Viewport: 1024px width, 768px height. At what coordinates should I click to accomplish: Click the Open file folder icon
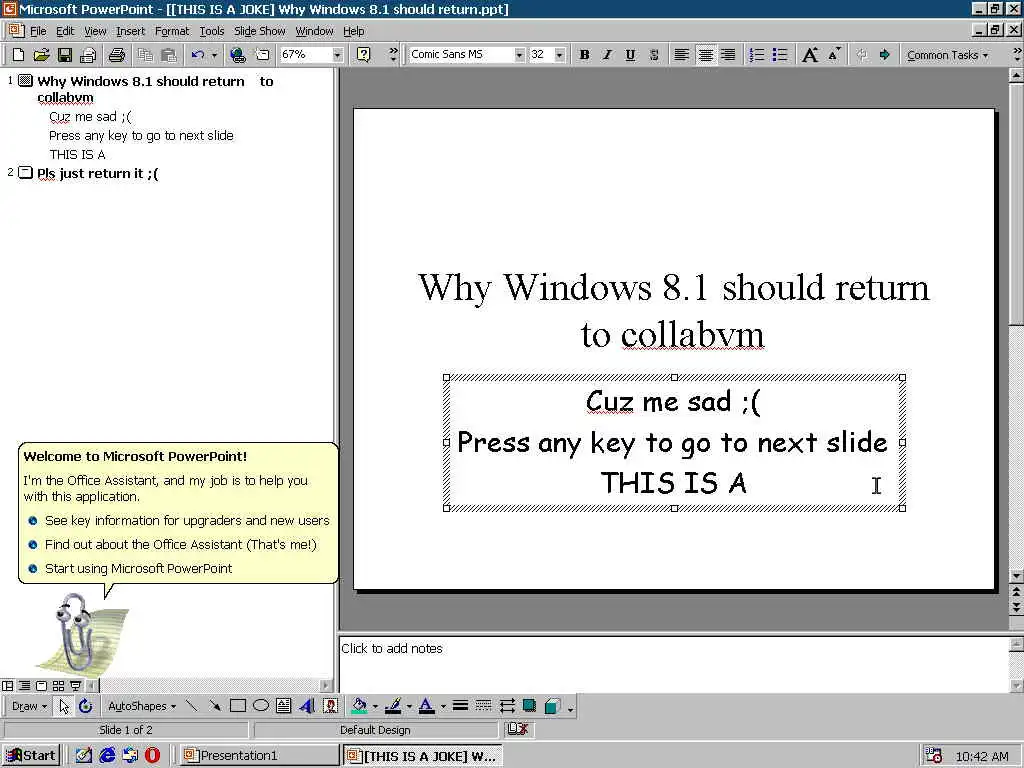(41, 55)
